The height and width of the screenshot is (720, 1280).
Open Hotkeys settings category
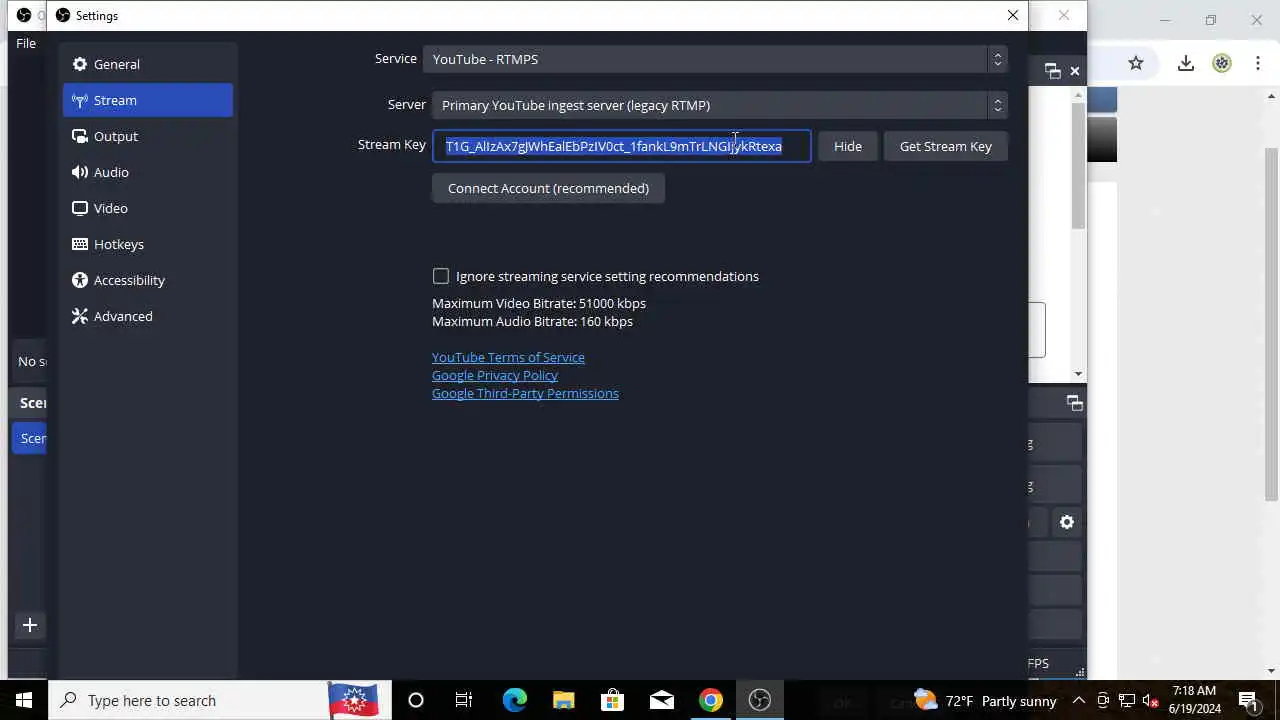[147, 244]
